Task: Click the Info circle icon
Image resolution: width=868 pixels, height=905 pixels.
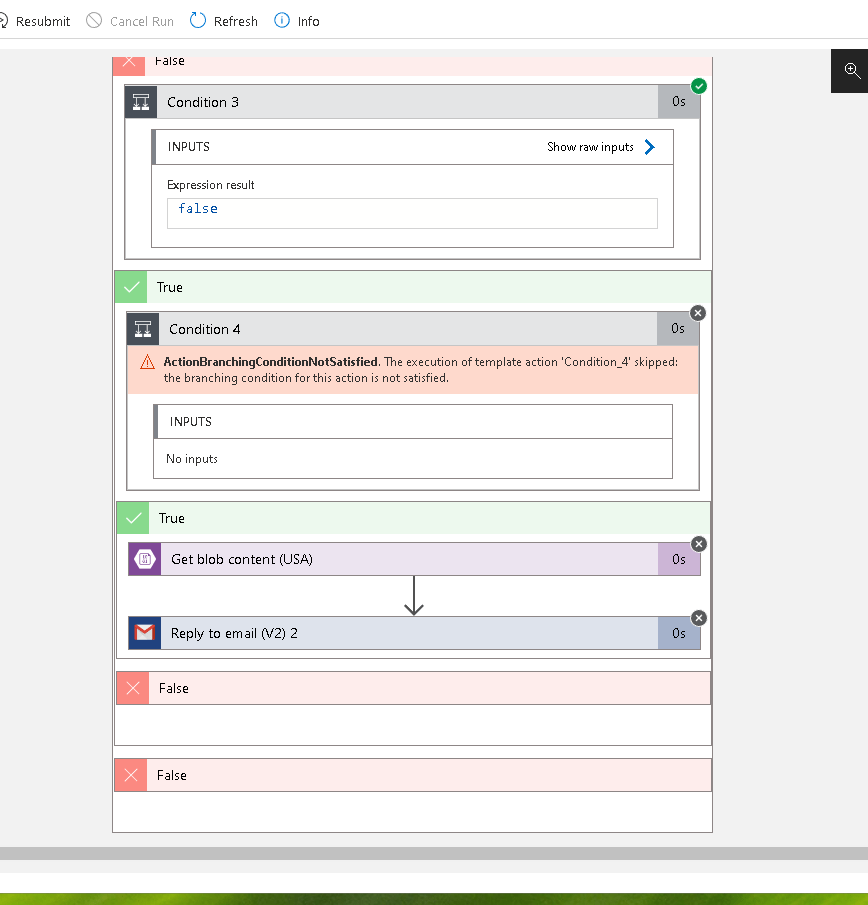Action: tap(282, 21)
